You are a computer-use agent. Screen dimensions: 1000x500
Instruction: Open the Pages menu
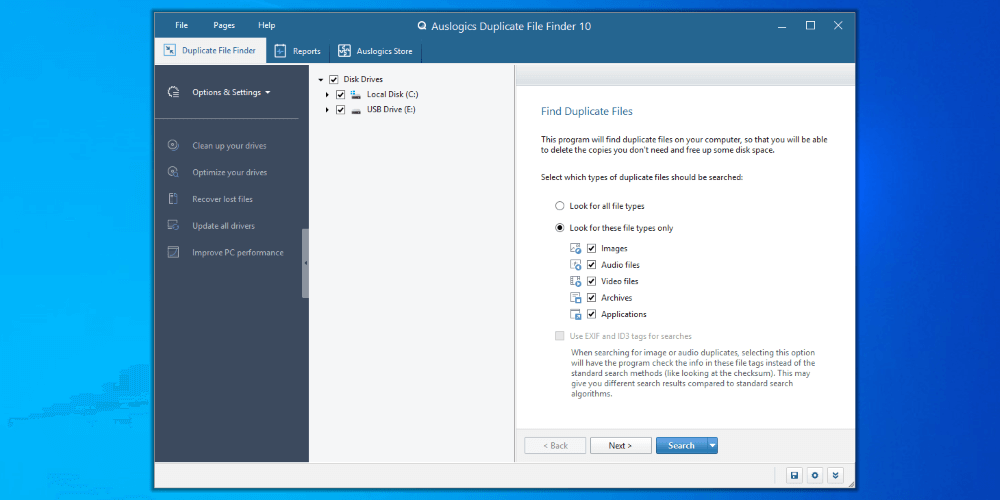[224, 26]
